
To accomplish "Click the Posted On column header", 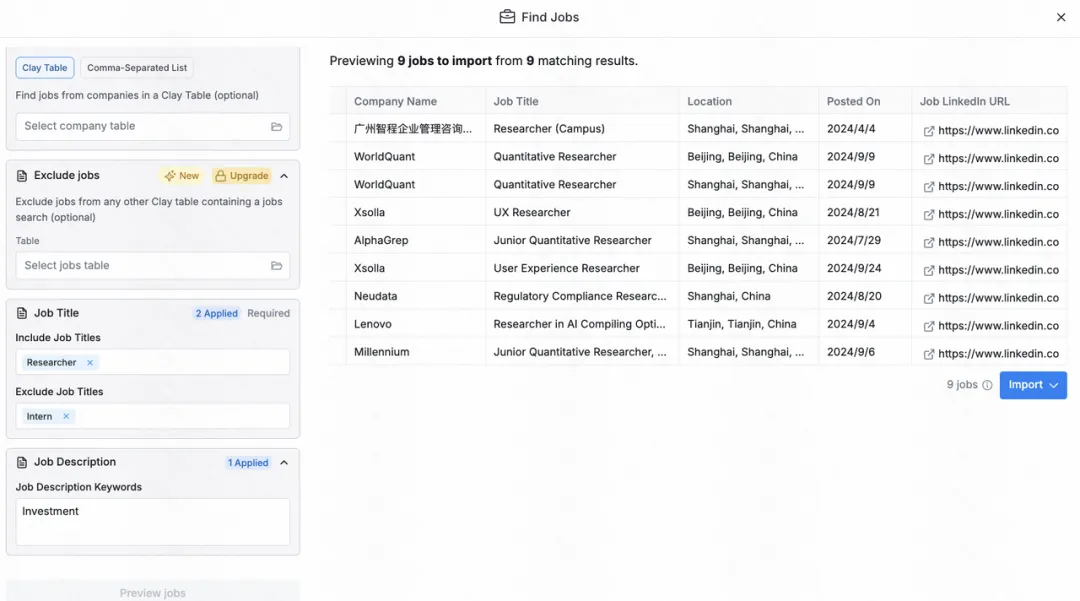I will point(853,101).
